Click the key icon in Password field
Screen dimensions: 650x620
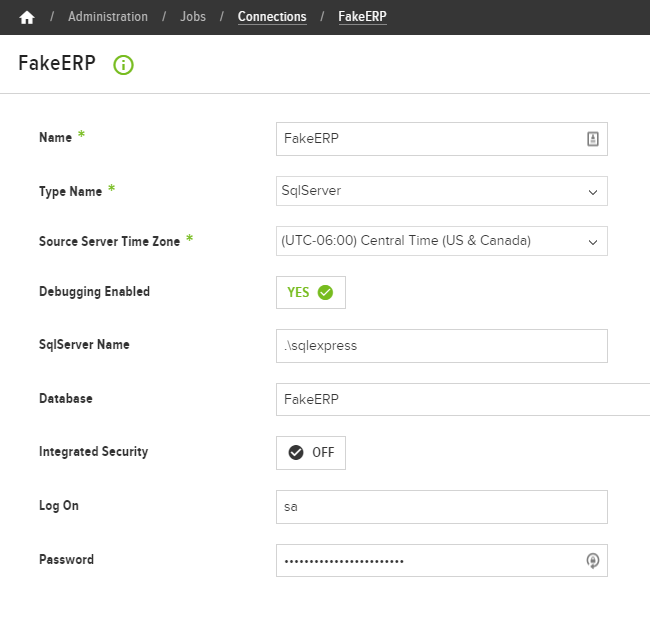[x=593, y=561]
